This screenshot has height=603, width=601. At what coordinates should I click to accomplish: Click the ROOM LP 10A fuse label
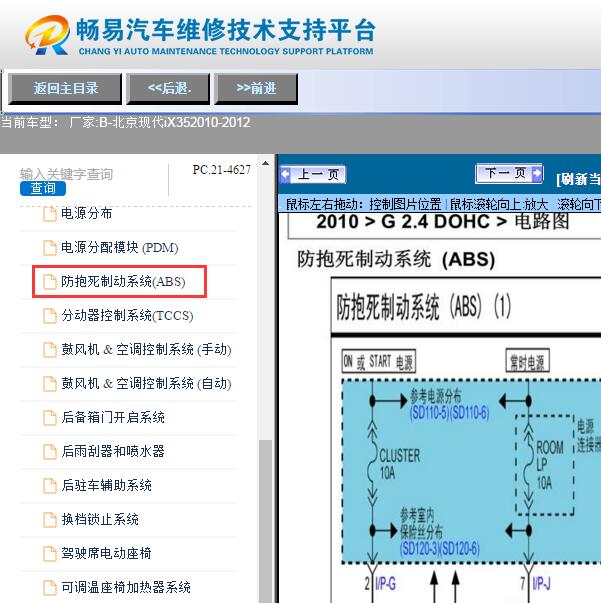pos(550,465)
